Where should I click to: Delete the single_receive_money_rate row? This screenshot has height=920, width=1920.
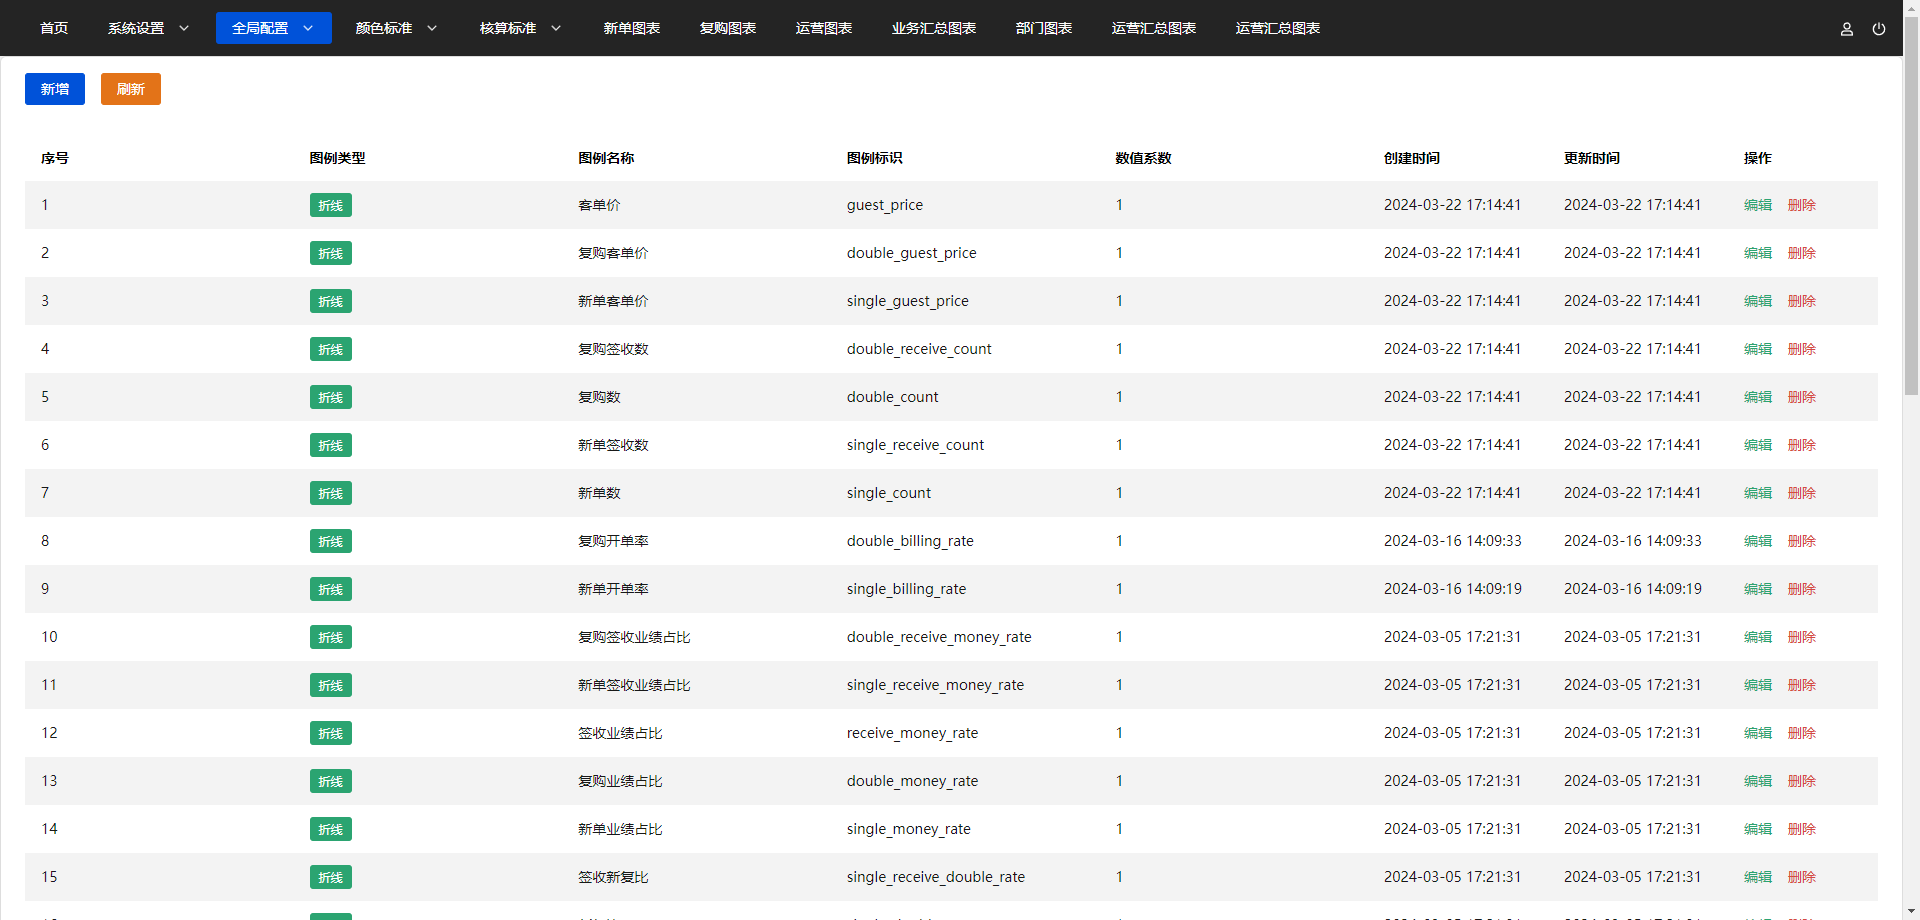(x=1802, y=685)
